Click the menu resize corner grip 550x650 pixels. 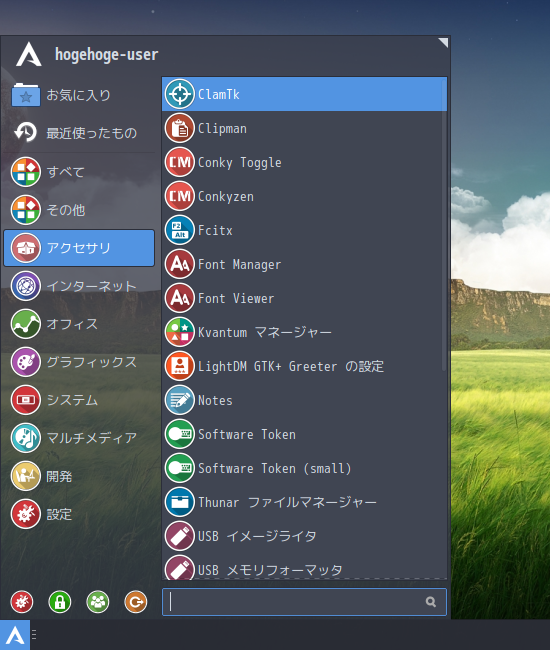coord(444,42)
